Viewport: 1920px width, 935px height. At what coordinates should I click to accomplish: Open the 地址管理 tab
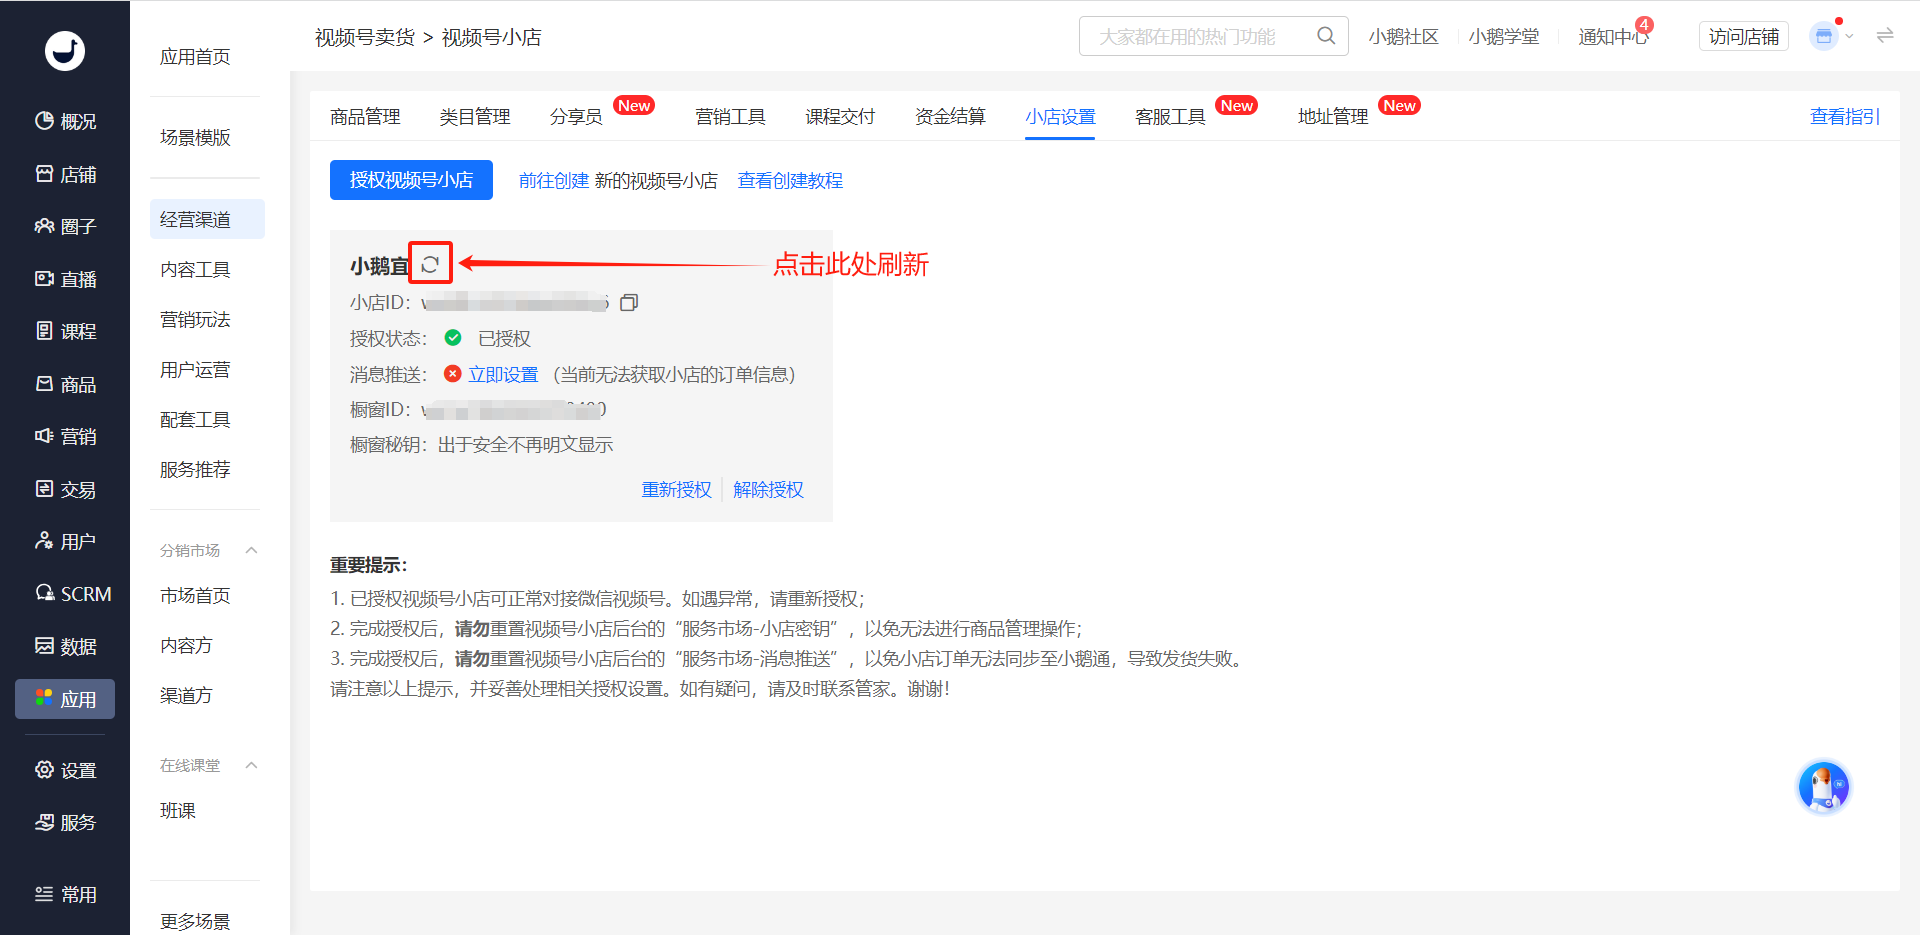tap(1333, 117)
